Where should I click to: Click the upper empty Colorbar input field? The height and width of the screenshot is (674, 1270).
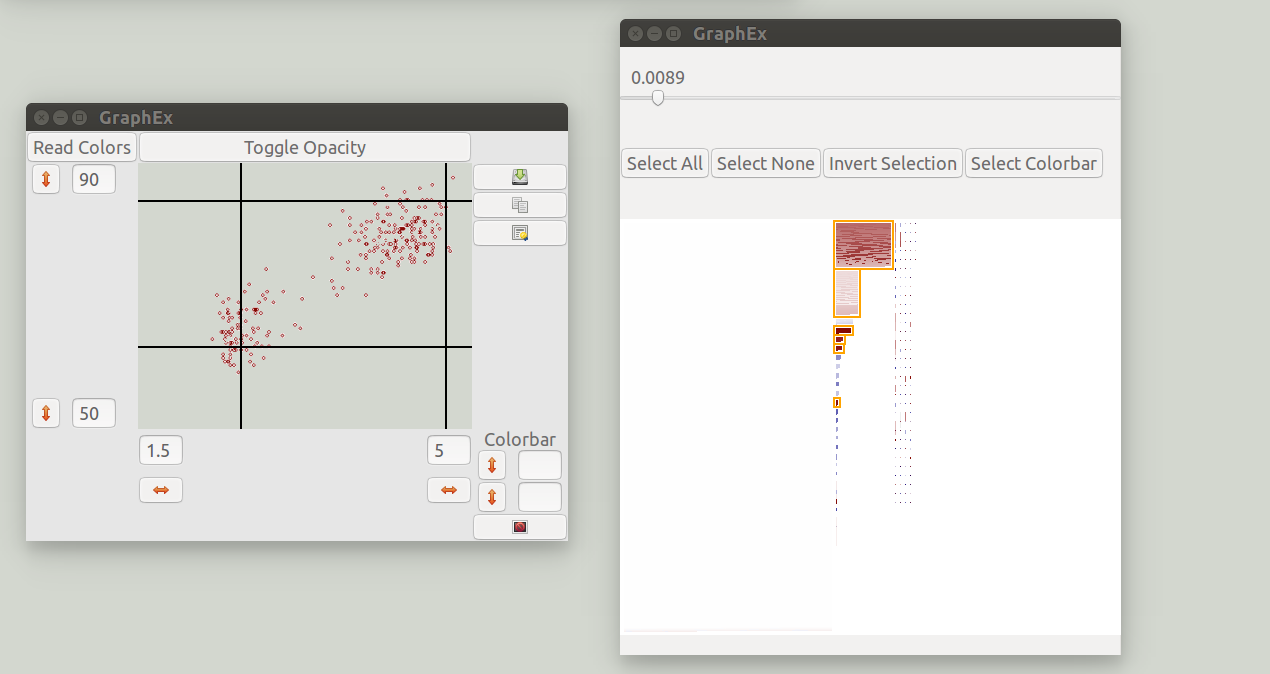tap(540, 465)
